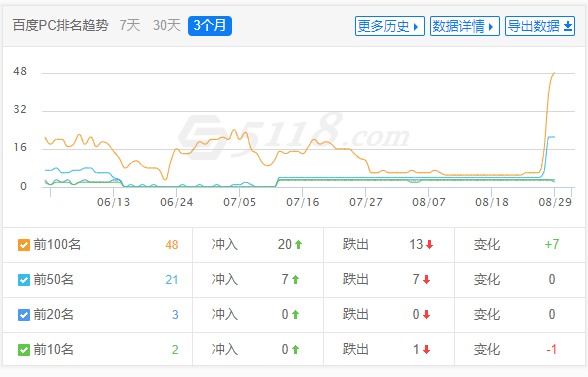Click the arrow icon beside 数据详情

pyautogui.click(x=491, y=27)
